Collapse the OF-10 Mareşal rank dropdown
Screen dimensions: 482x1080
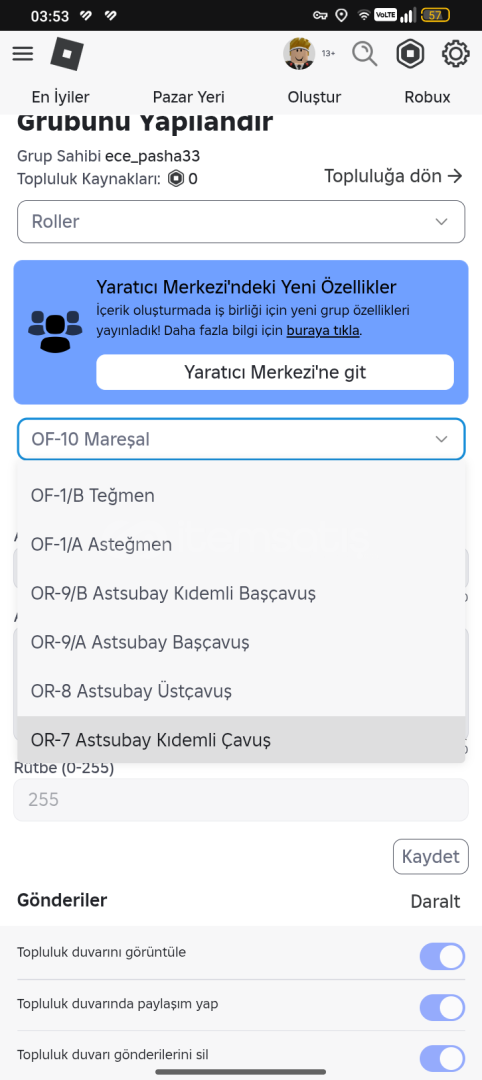coord(241,439)
